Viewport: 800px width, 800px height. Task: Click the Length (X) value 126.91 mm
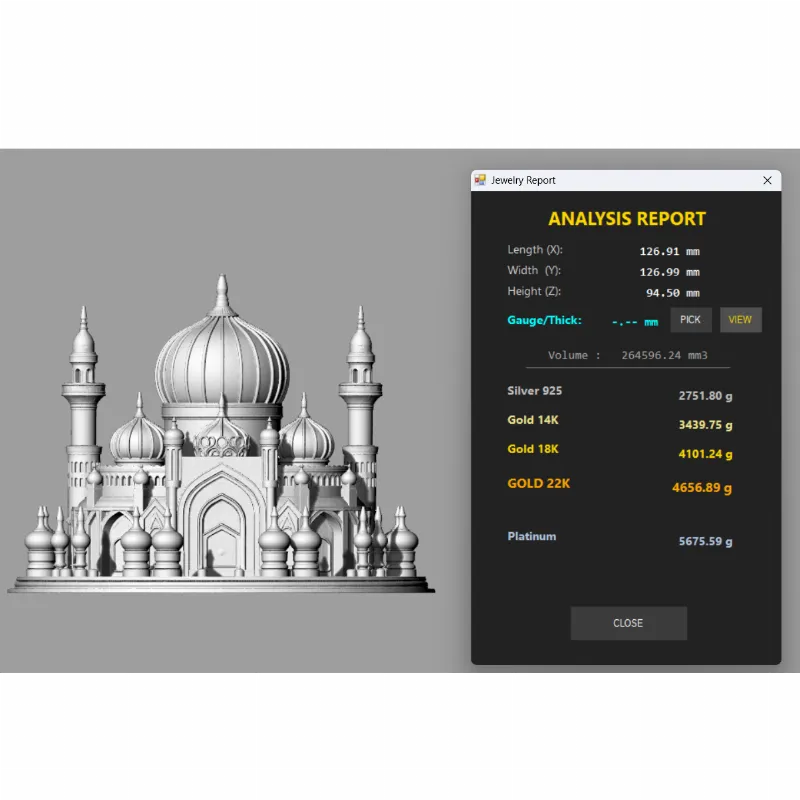point(669,252)
